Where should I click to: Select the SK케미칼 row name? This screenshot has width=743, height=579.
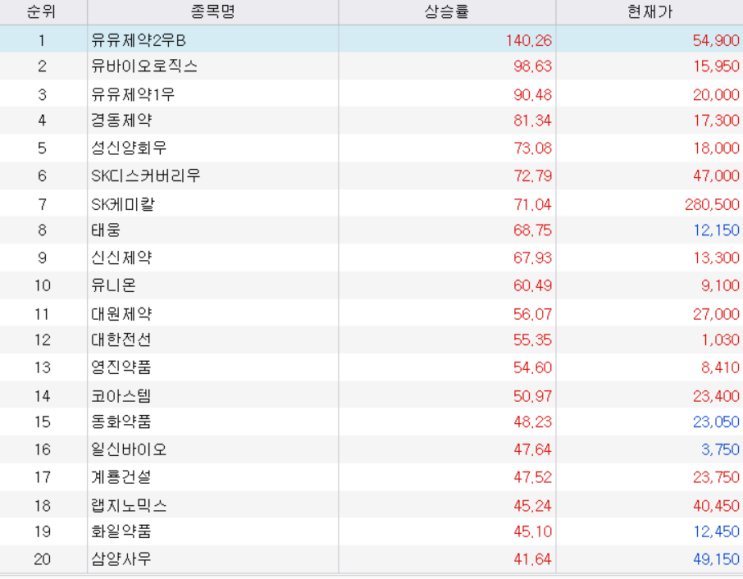pyautogui.click(x=123, y=204)
